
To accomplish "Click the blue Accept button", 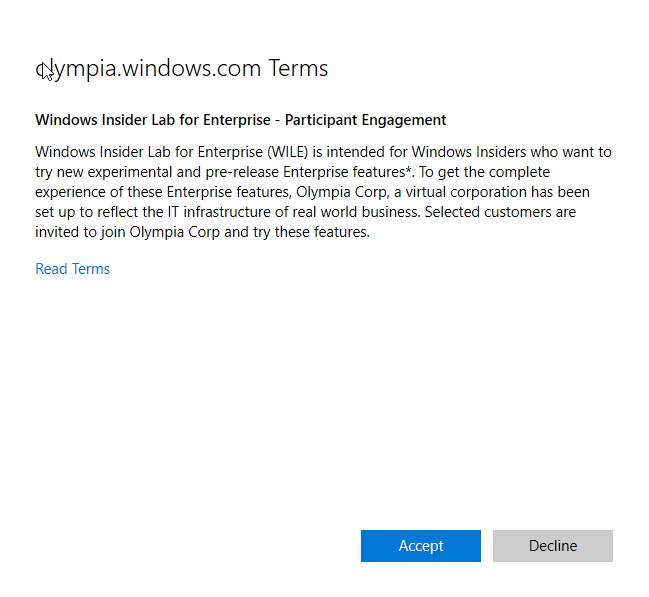I will [x=420, y=546].
